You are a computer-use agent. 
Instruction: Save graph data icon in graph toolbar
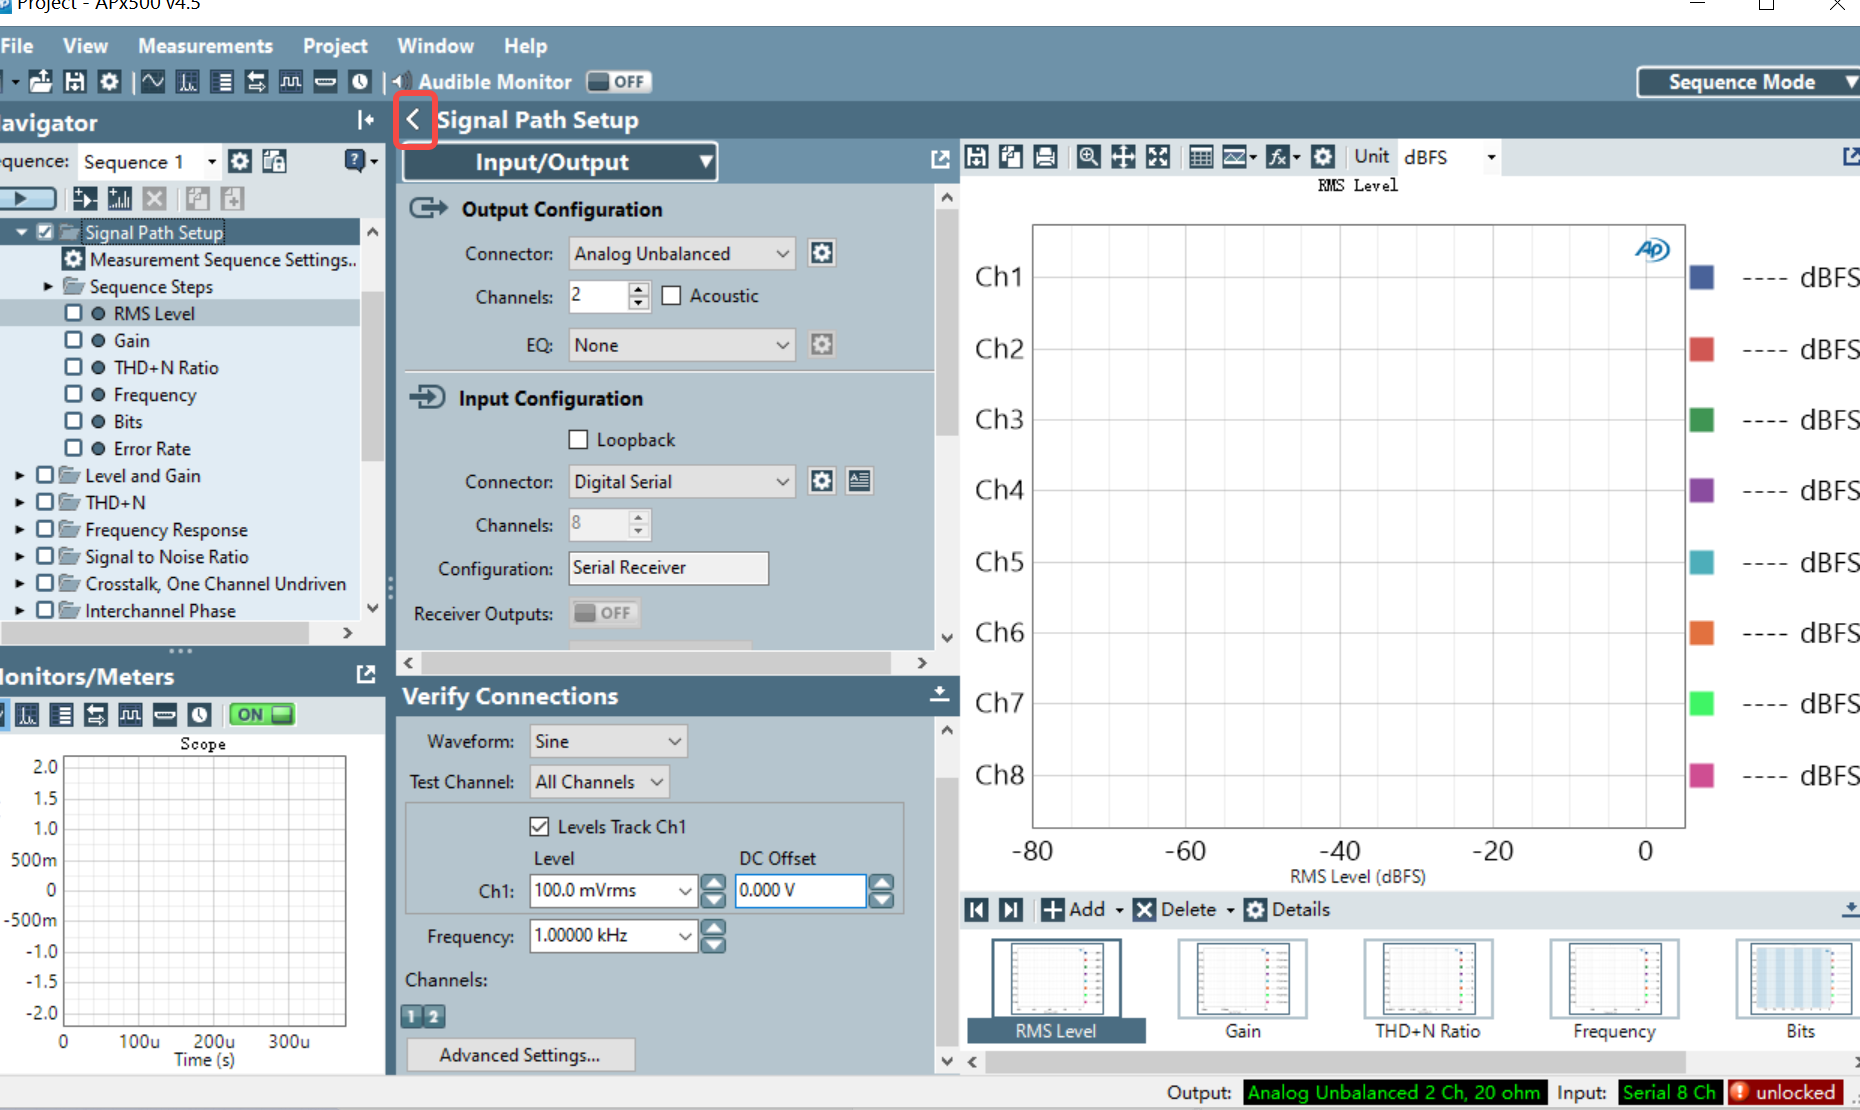click(977, 157)
